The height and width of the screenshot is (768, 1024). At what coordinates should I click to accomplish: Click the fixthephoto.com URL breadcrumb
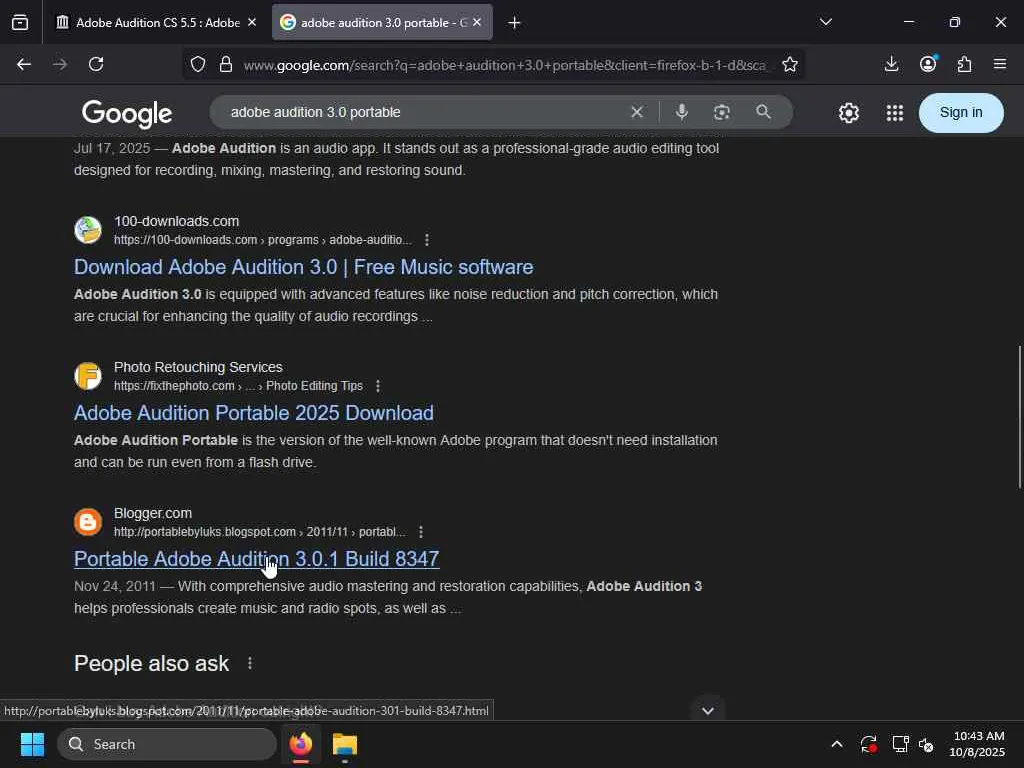(x=238, y=387)
